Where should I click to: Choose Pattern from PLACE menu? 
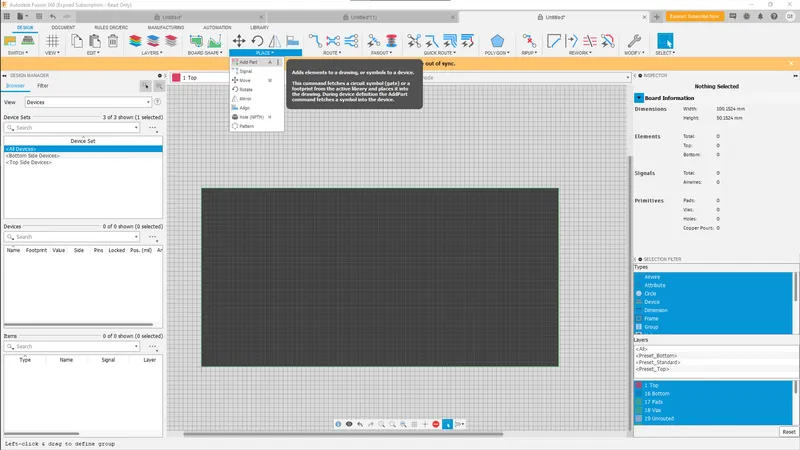256,127
